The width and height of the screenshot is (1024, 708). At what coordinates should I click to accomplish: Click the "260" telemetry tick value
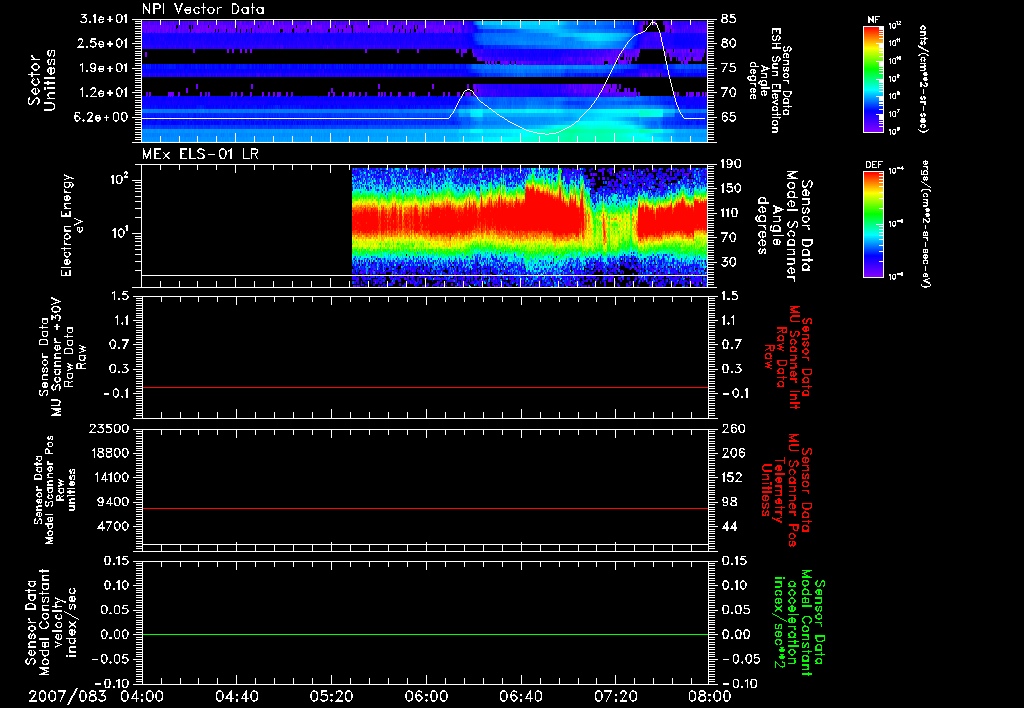click(x=733, y=428)
